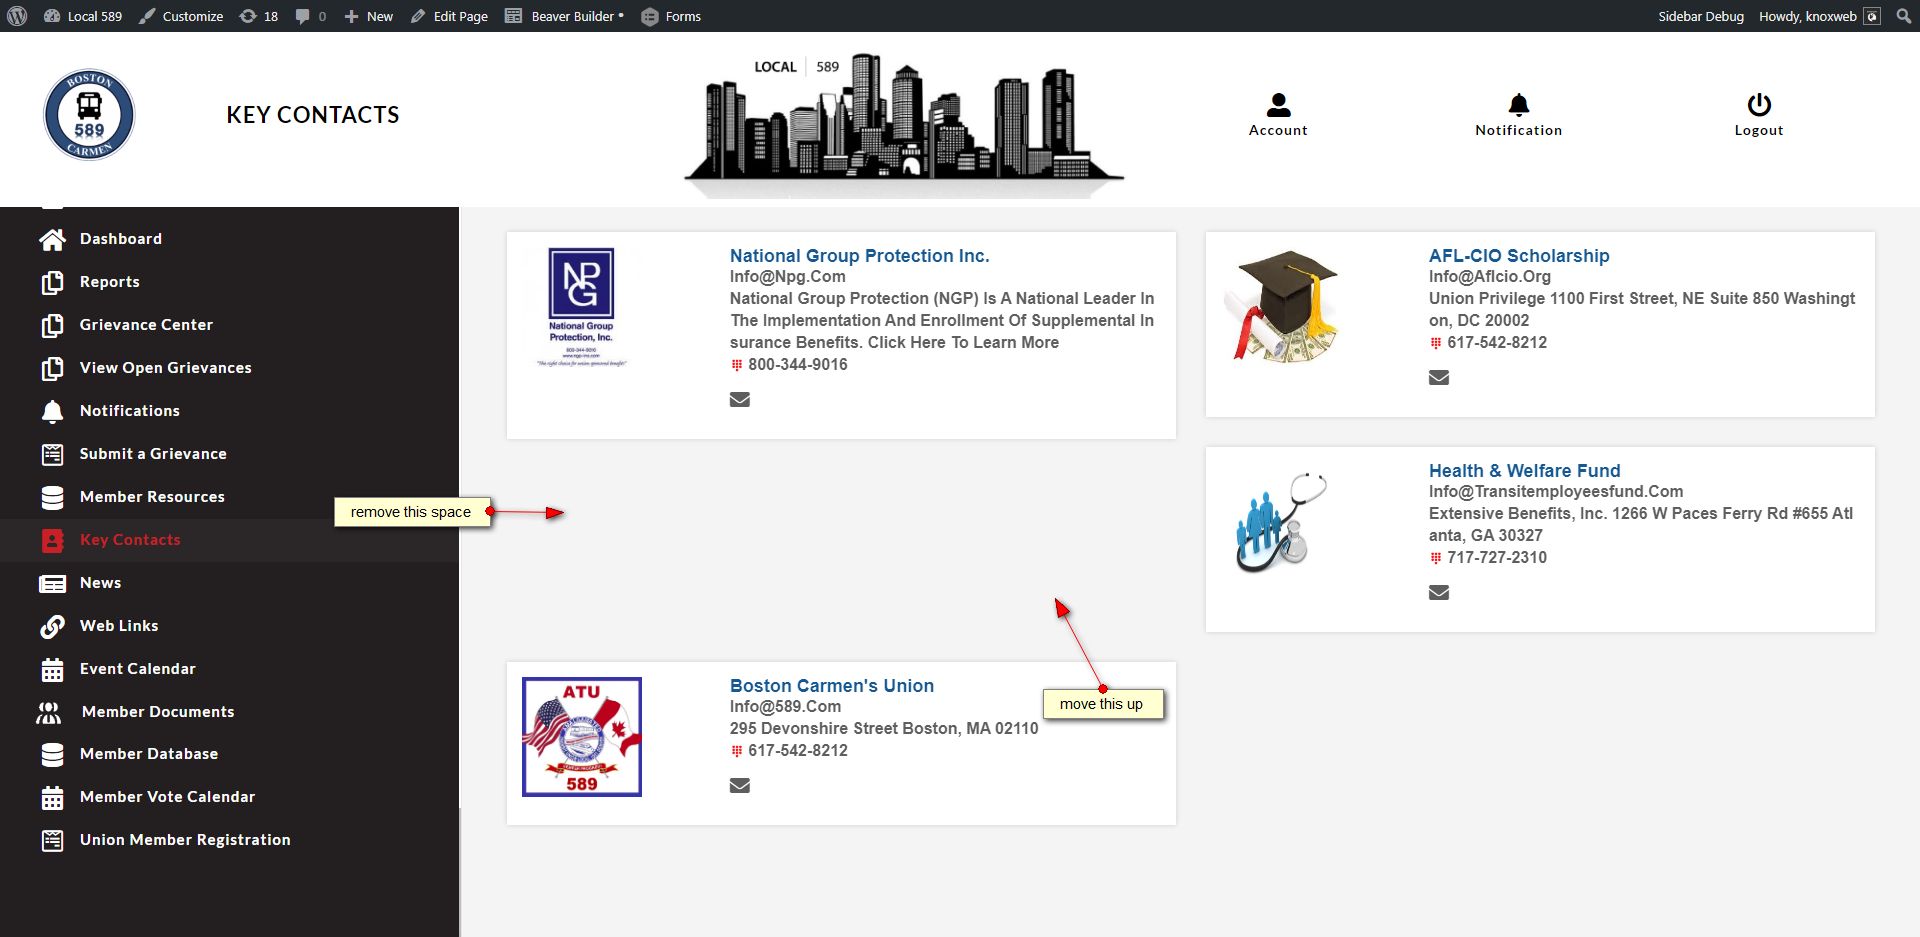Open AFL-CIO Scholarship title link

[1519, 256]
